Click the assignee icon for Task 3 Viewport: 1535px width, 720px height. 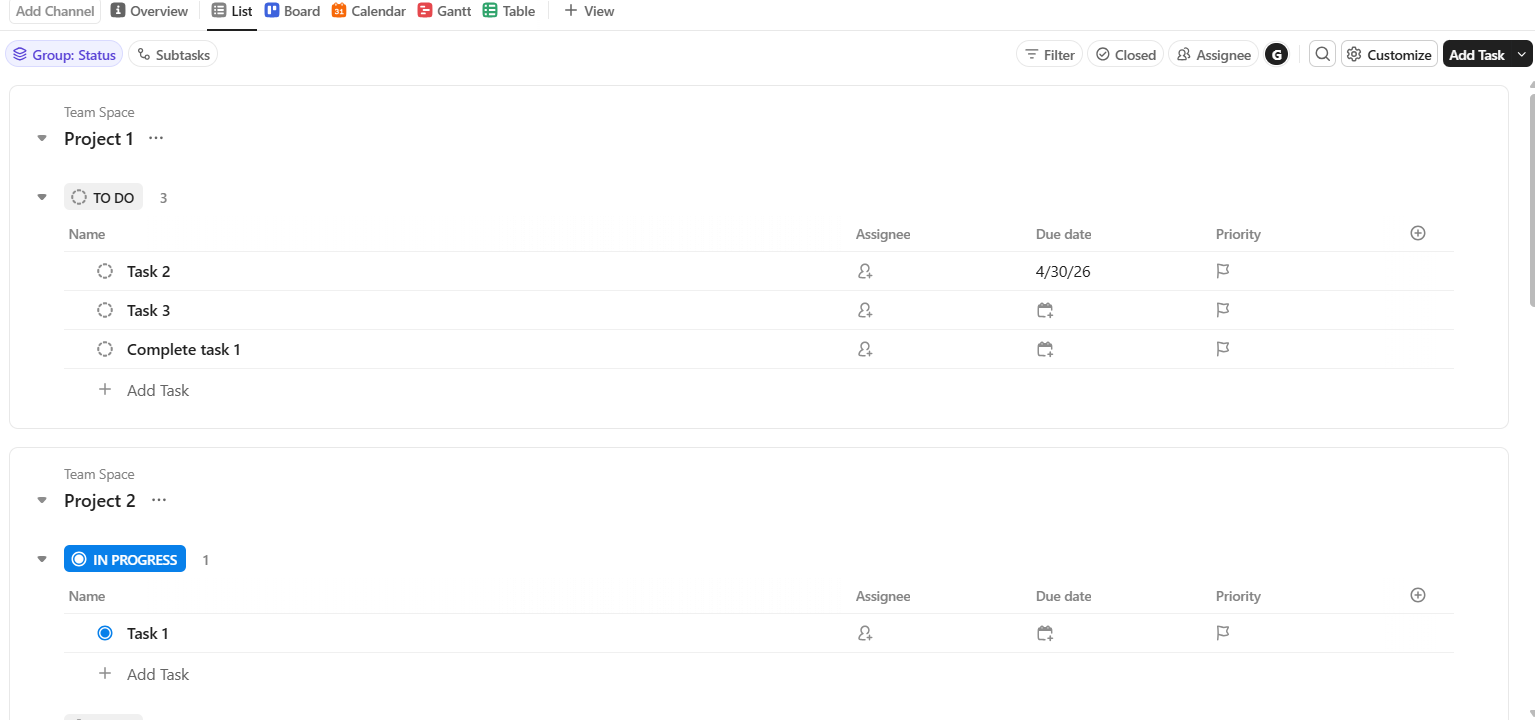click(865, 310)
